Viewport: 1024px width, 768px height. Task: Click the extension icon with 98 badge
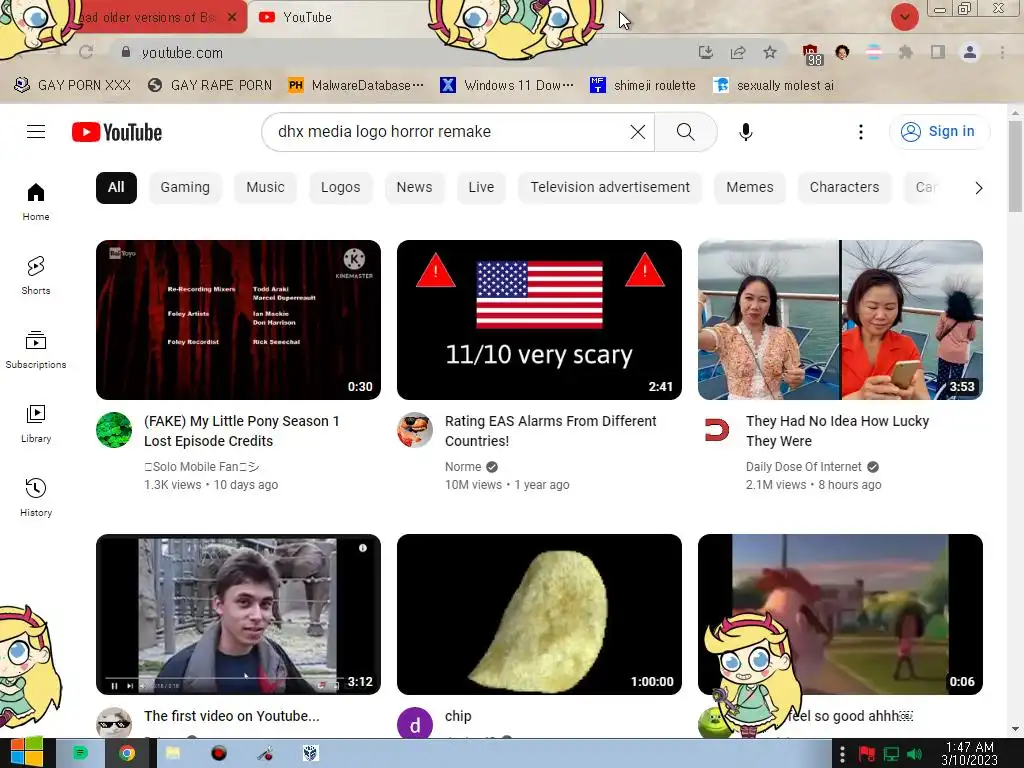click(812, 54)
